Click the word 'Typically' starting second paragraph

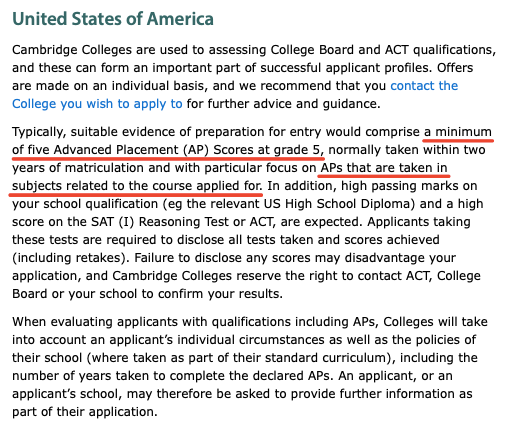tap(37, 132)
